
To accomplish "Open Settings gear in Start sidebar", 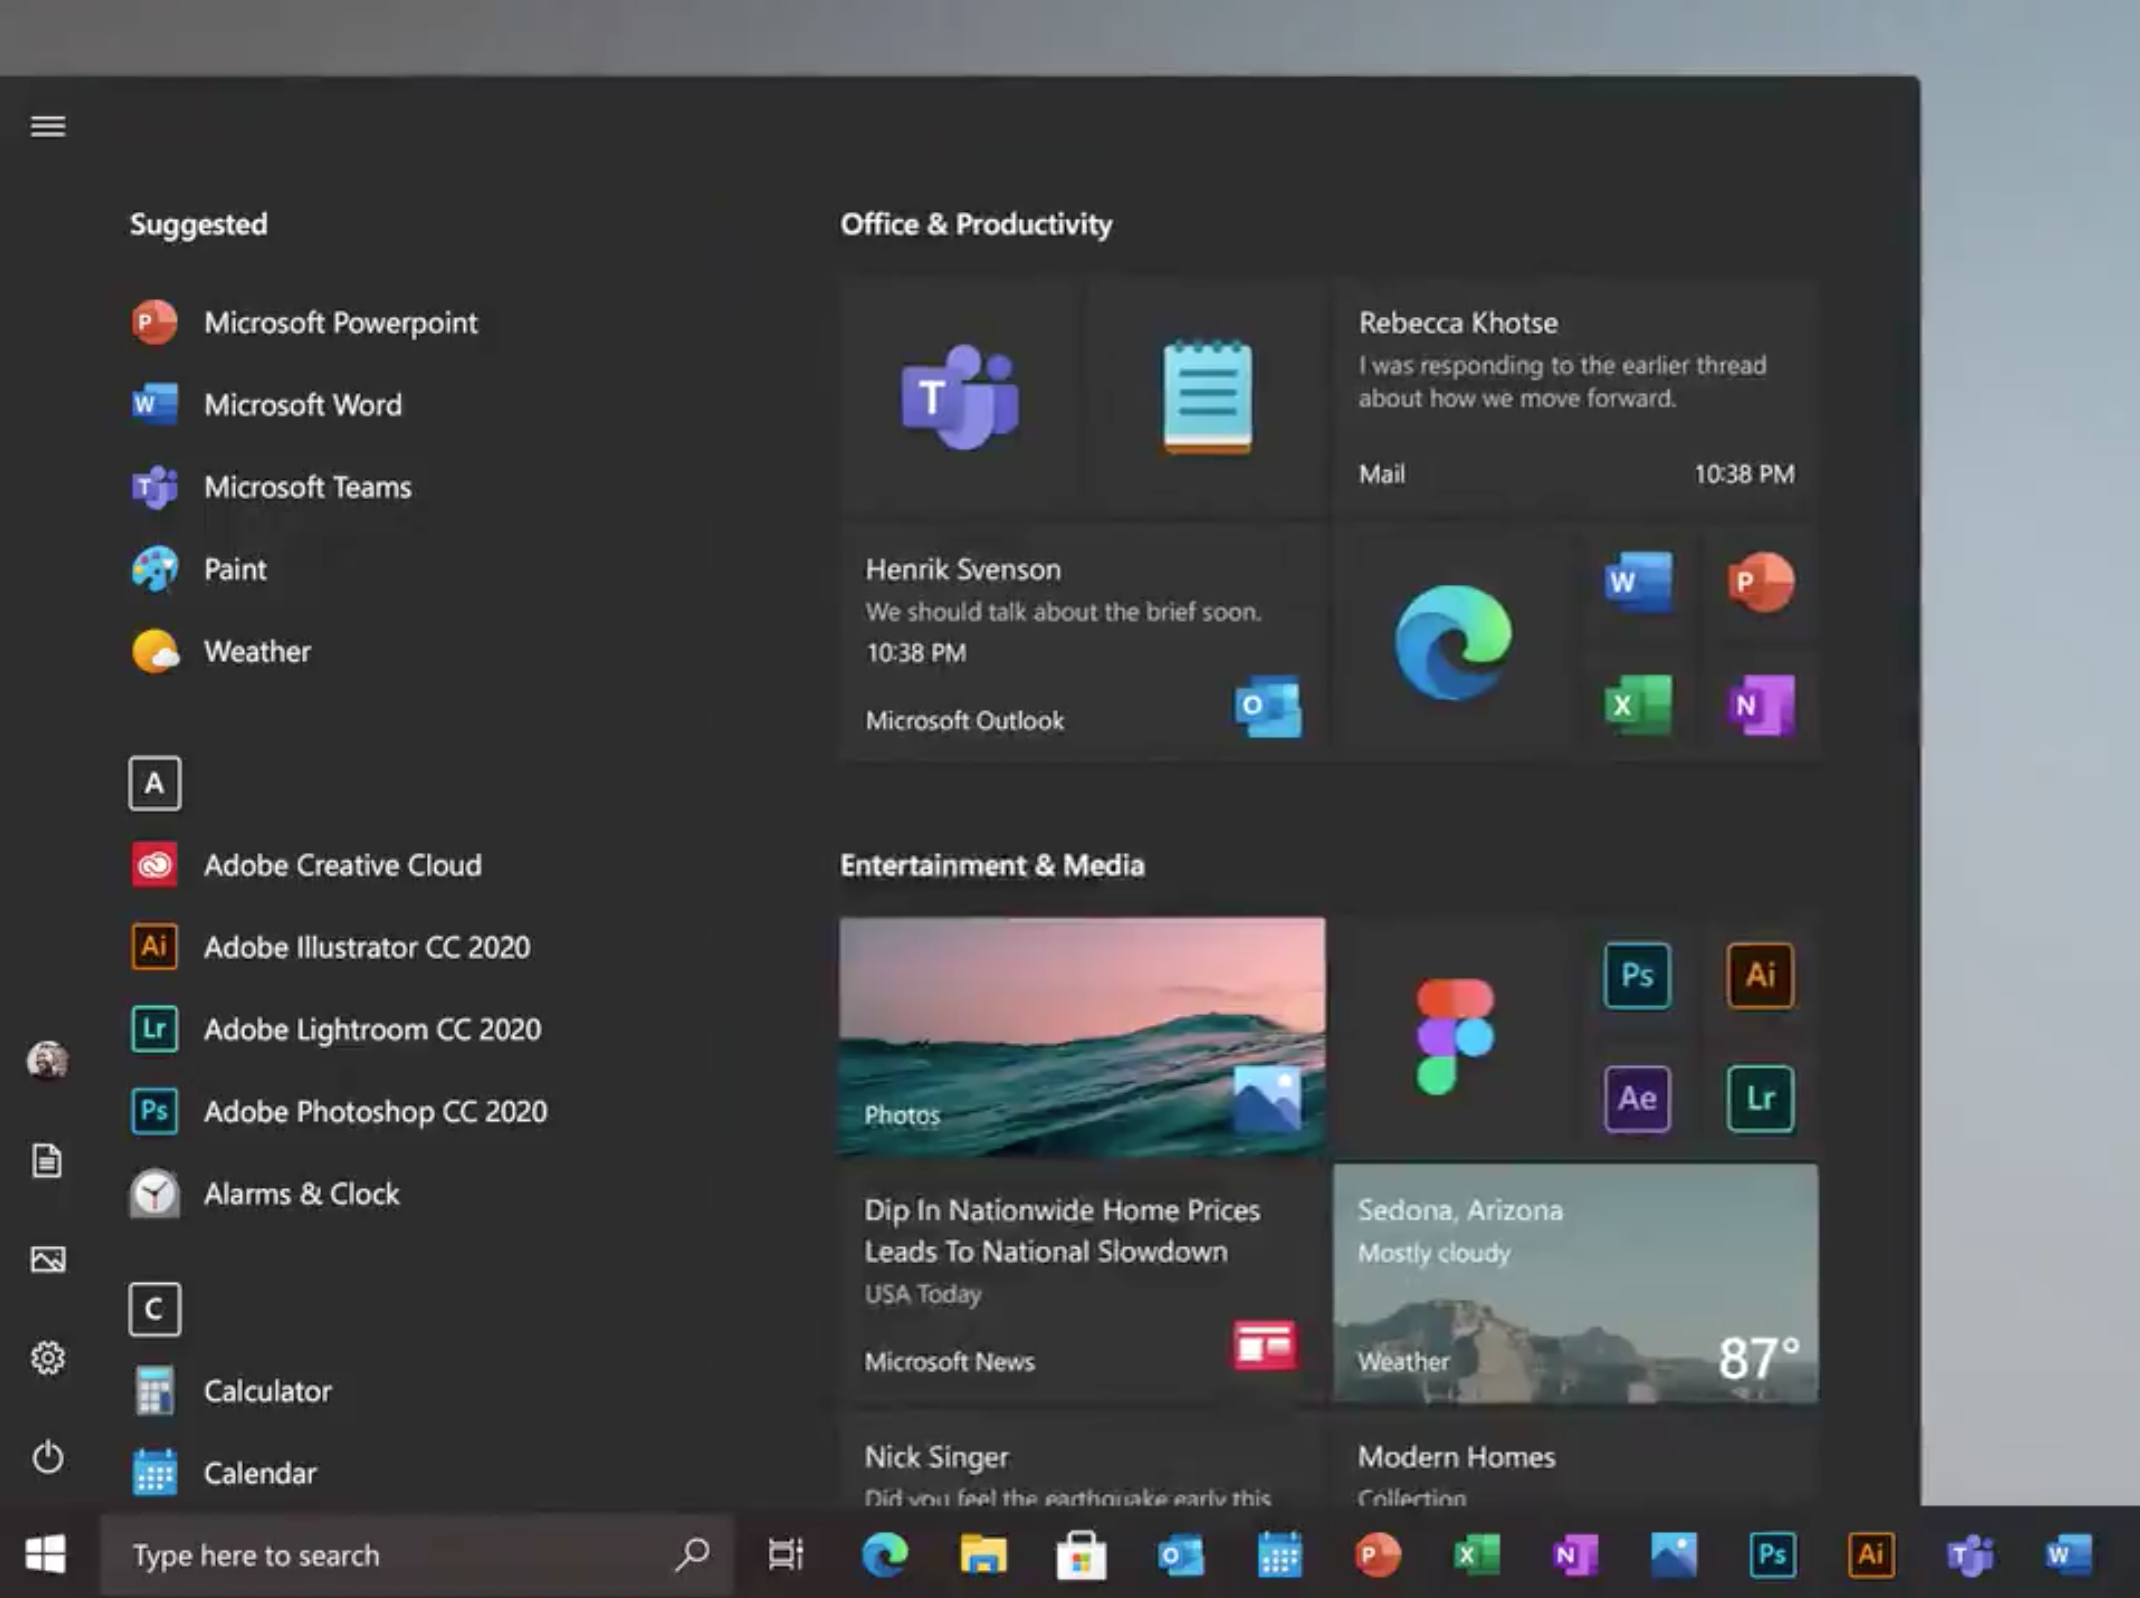I will [48, 1358].
